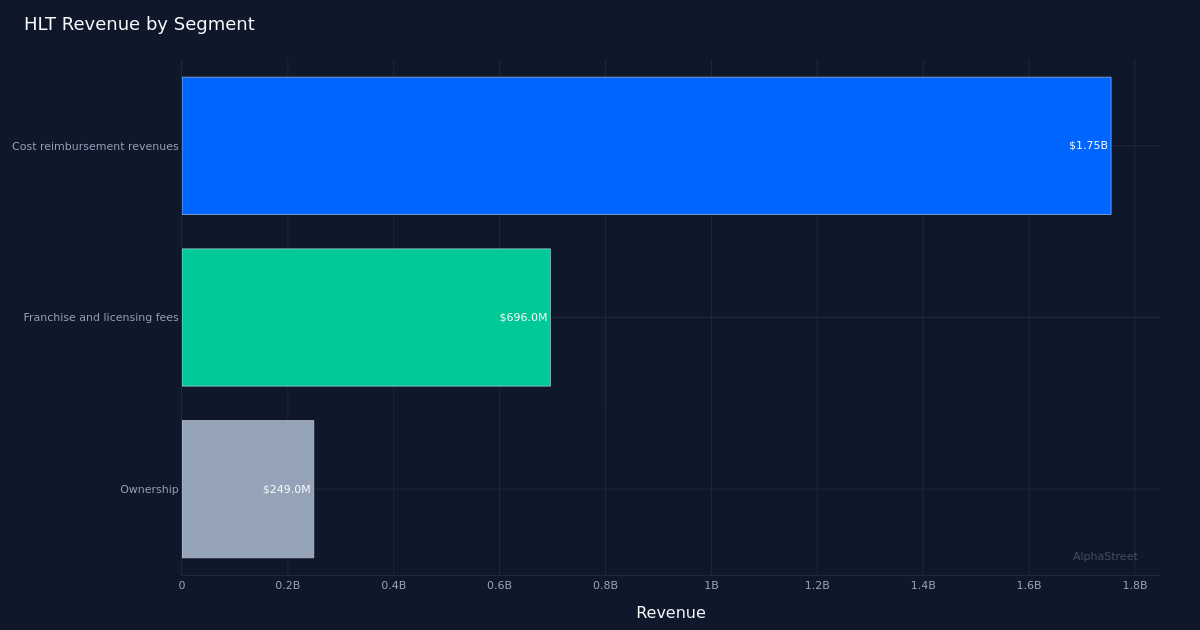Image resolution: width=1200 pixels, height=630 pixels.
Task: Click the Revenue axis title
Action: click(x=671, y=612)
